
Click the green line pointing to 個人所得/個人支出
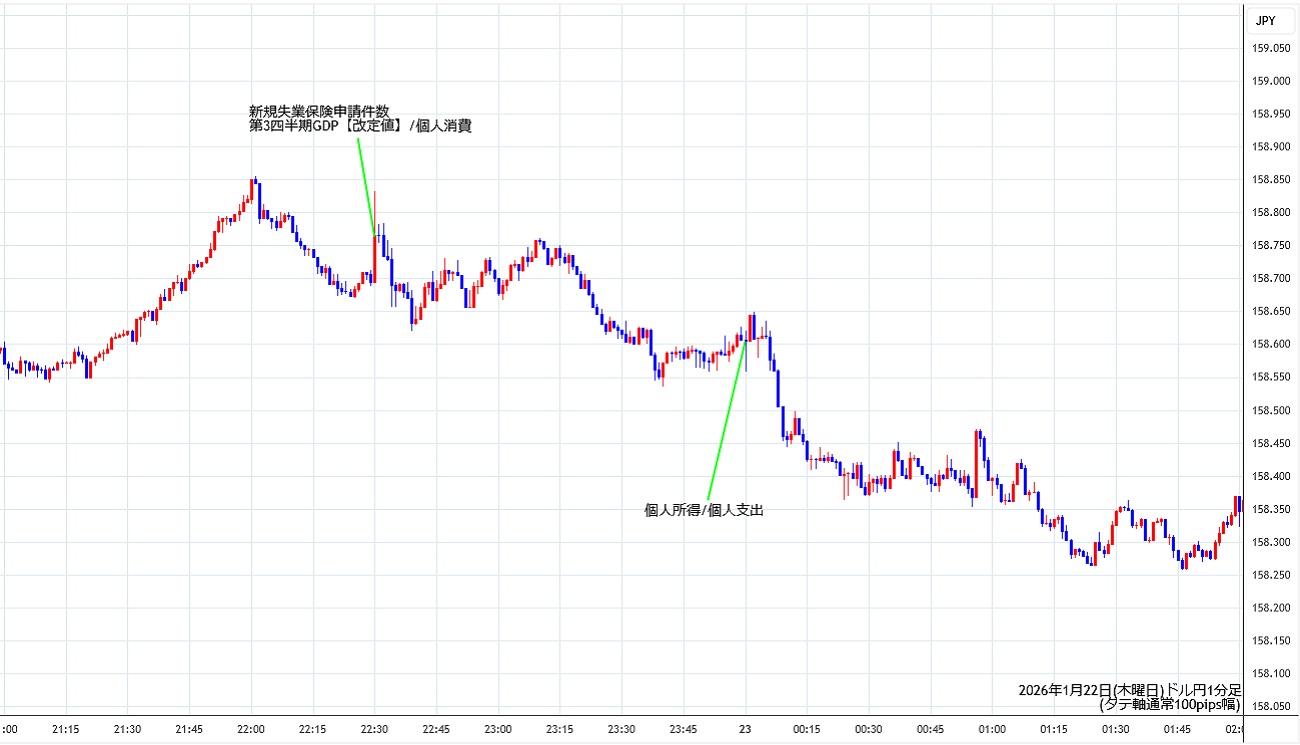point(727,420)
